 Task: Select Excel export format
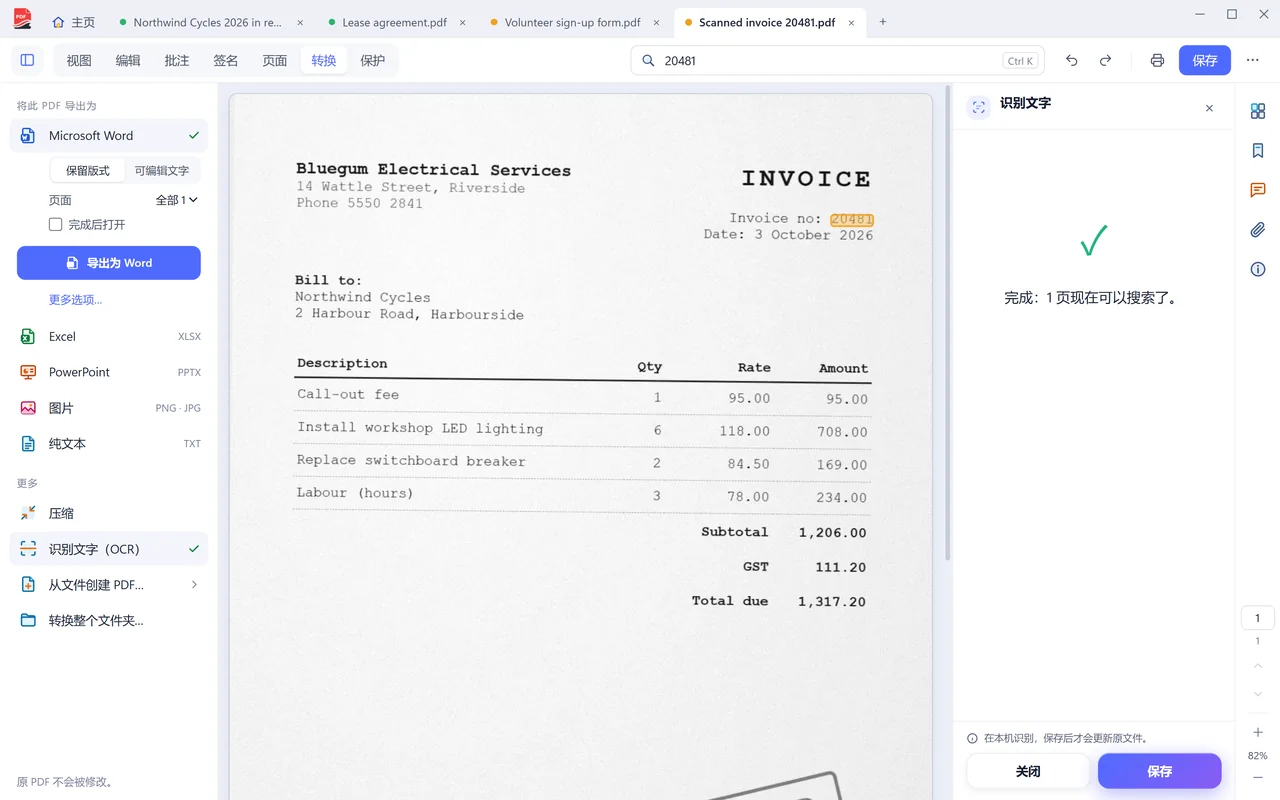[x=109, y=337]
